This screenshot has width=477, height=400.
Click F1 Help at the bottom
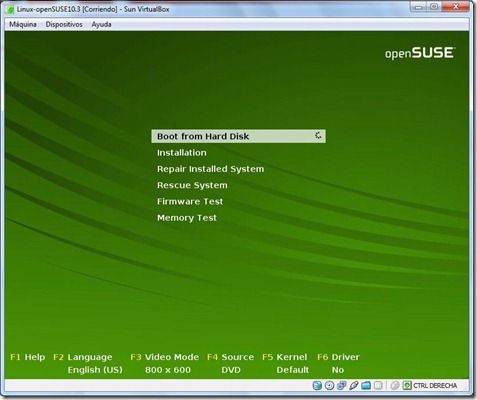tap(28, 357)
